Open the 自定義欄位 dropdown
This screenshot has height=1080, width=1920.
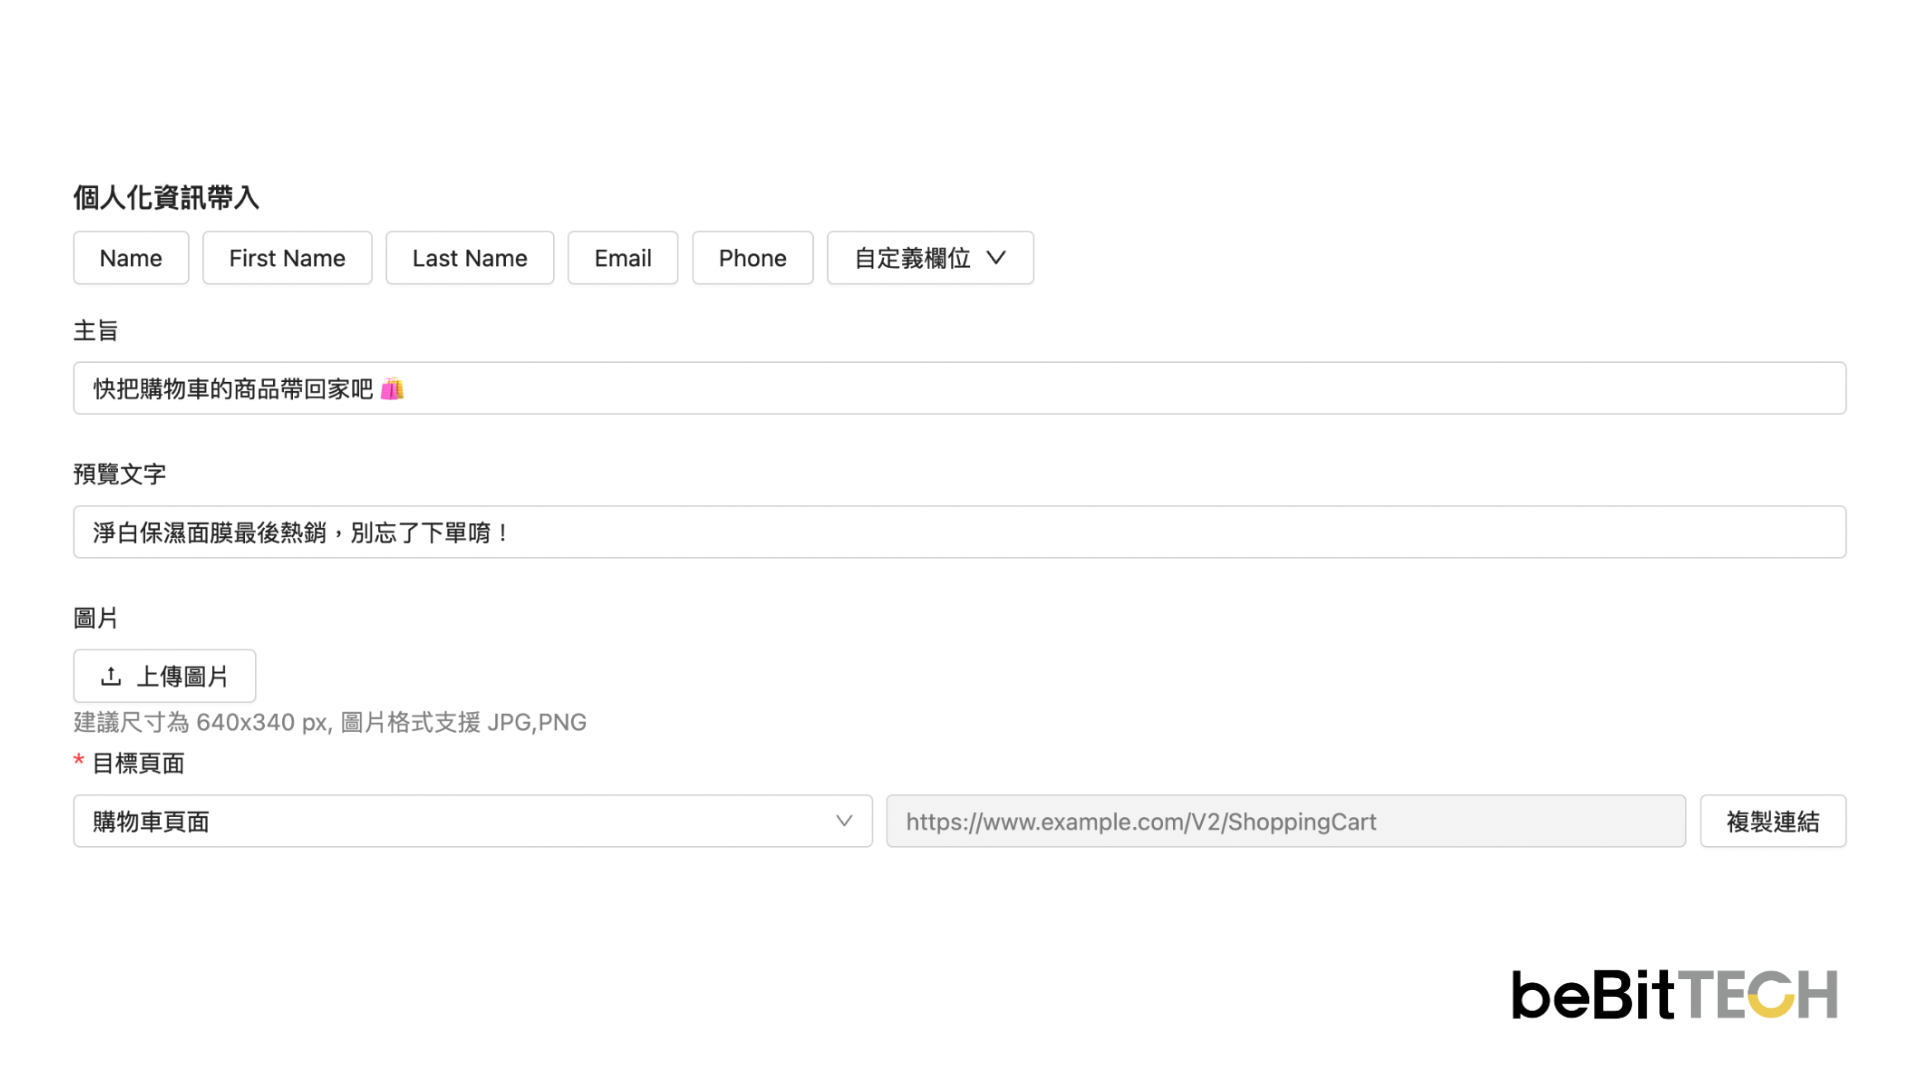(x=930, y=257)
